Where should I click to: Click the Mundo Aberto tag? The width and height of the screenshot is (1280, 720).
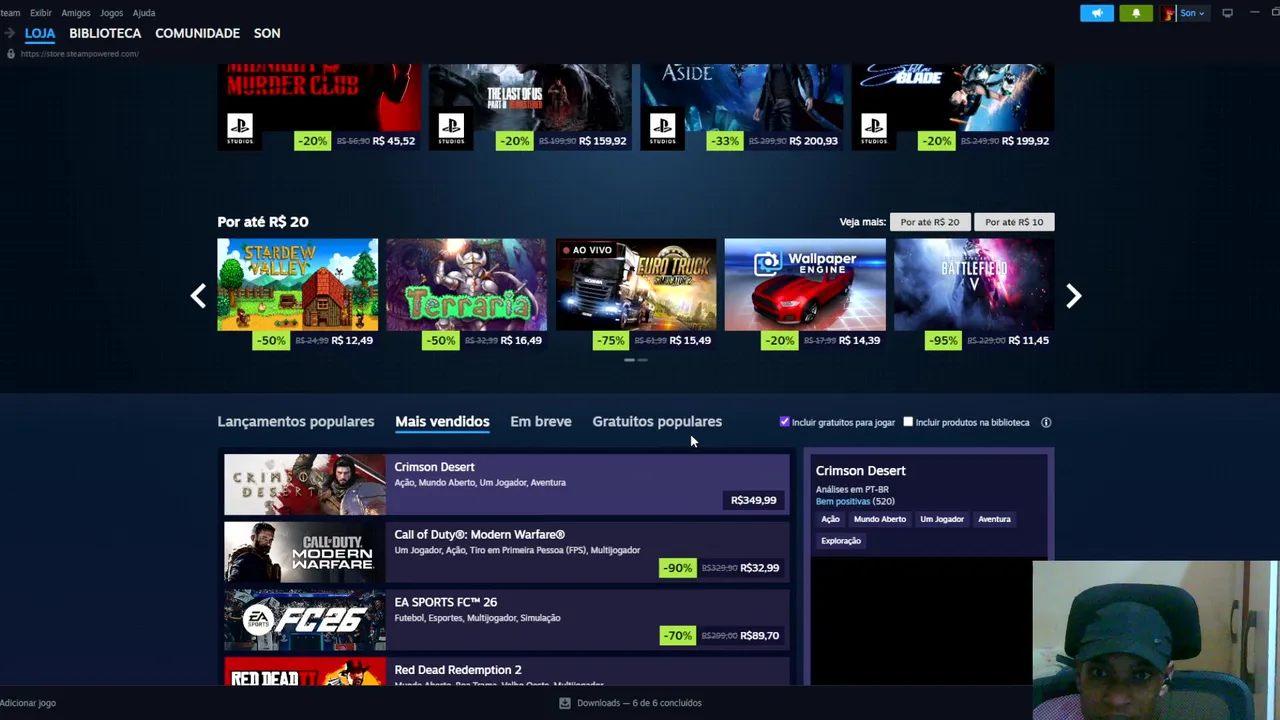point(880,519)
